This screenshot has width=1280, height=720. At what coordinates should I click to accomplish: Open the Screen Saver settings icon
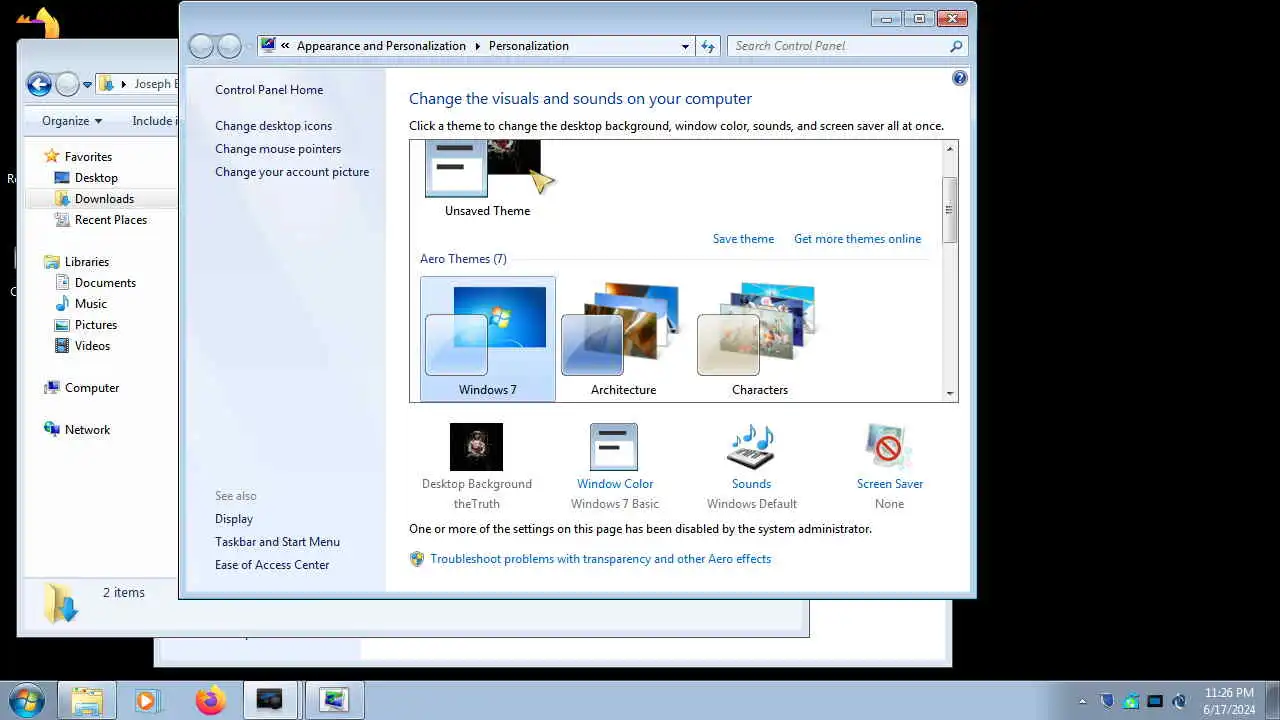(888, 447)
